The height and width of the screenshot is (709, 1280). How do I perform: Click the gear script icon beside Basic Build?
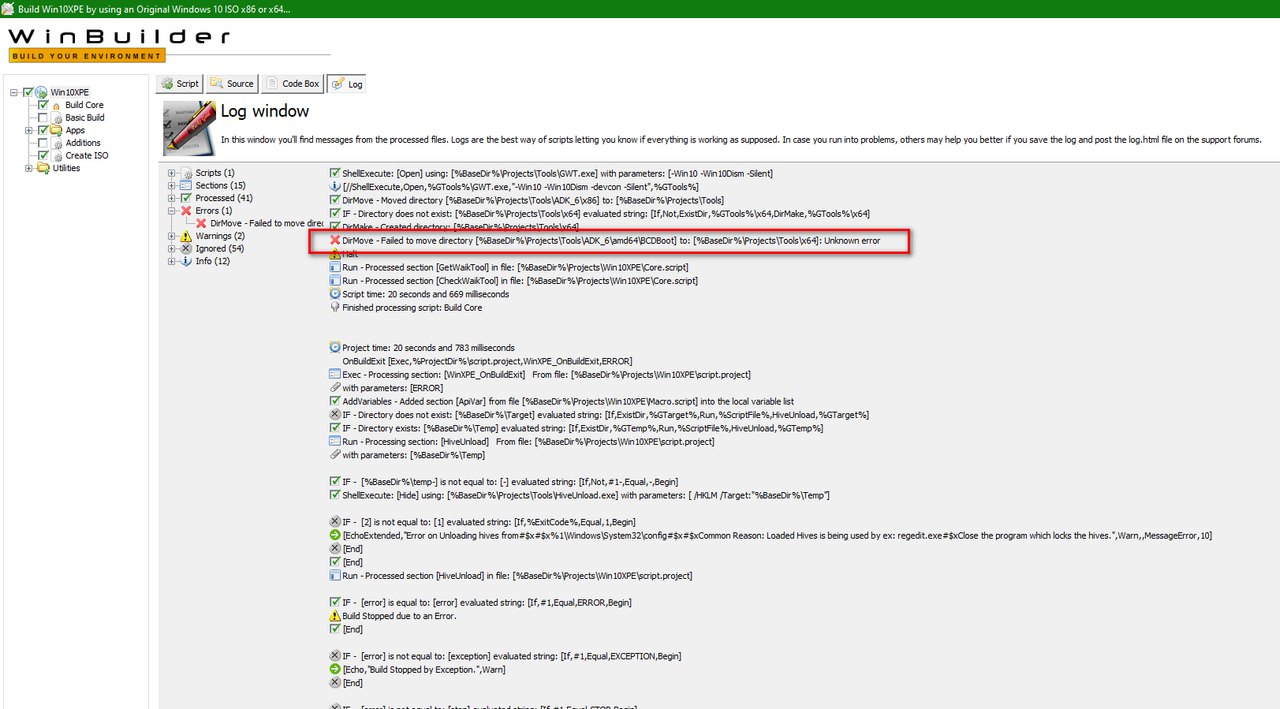click(x=56, y=118)
